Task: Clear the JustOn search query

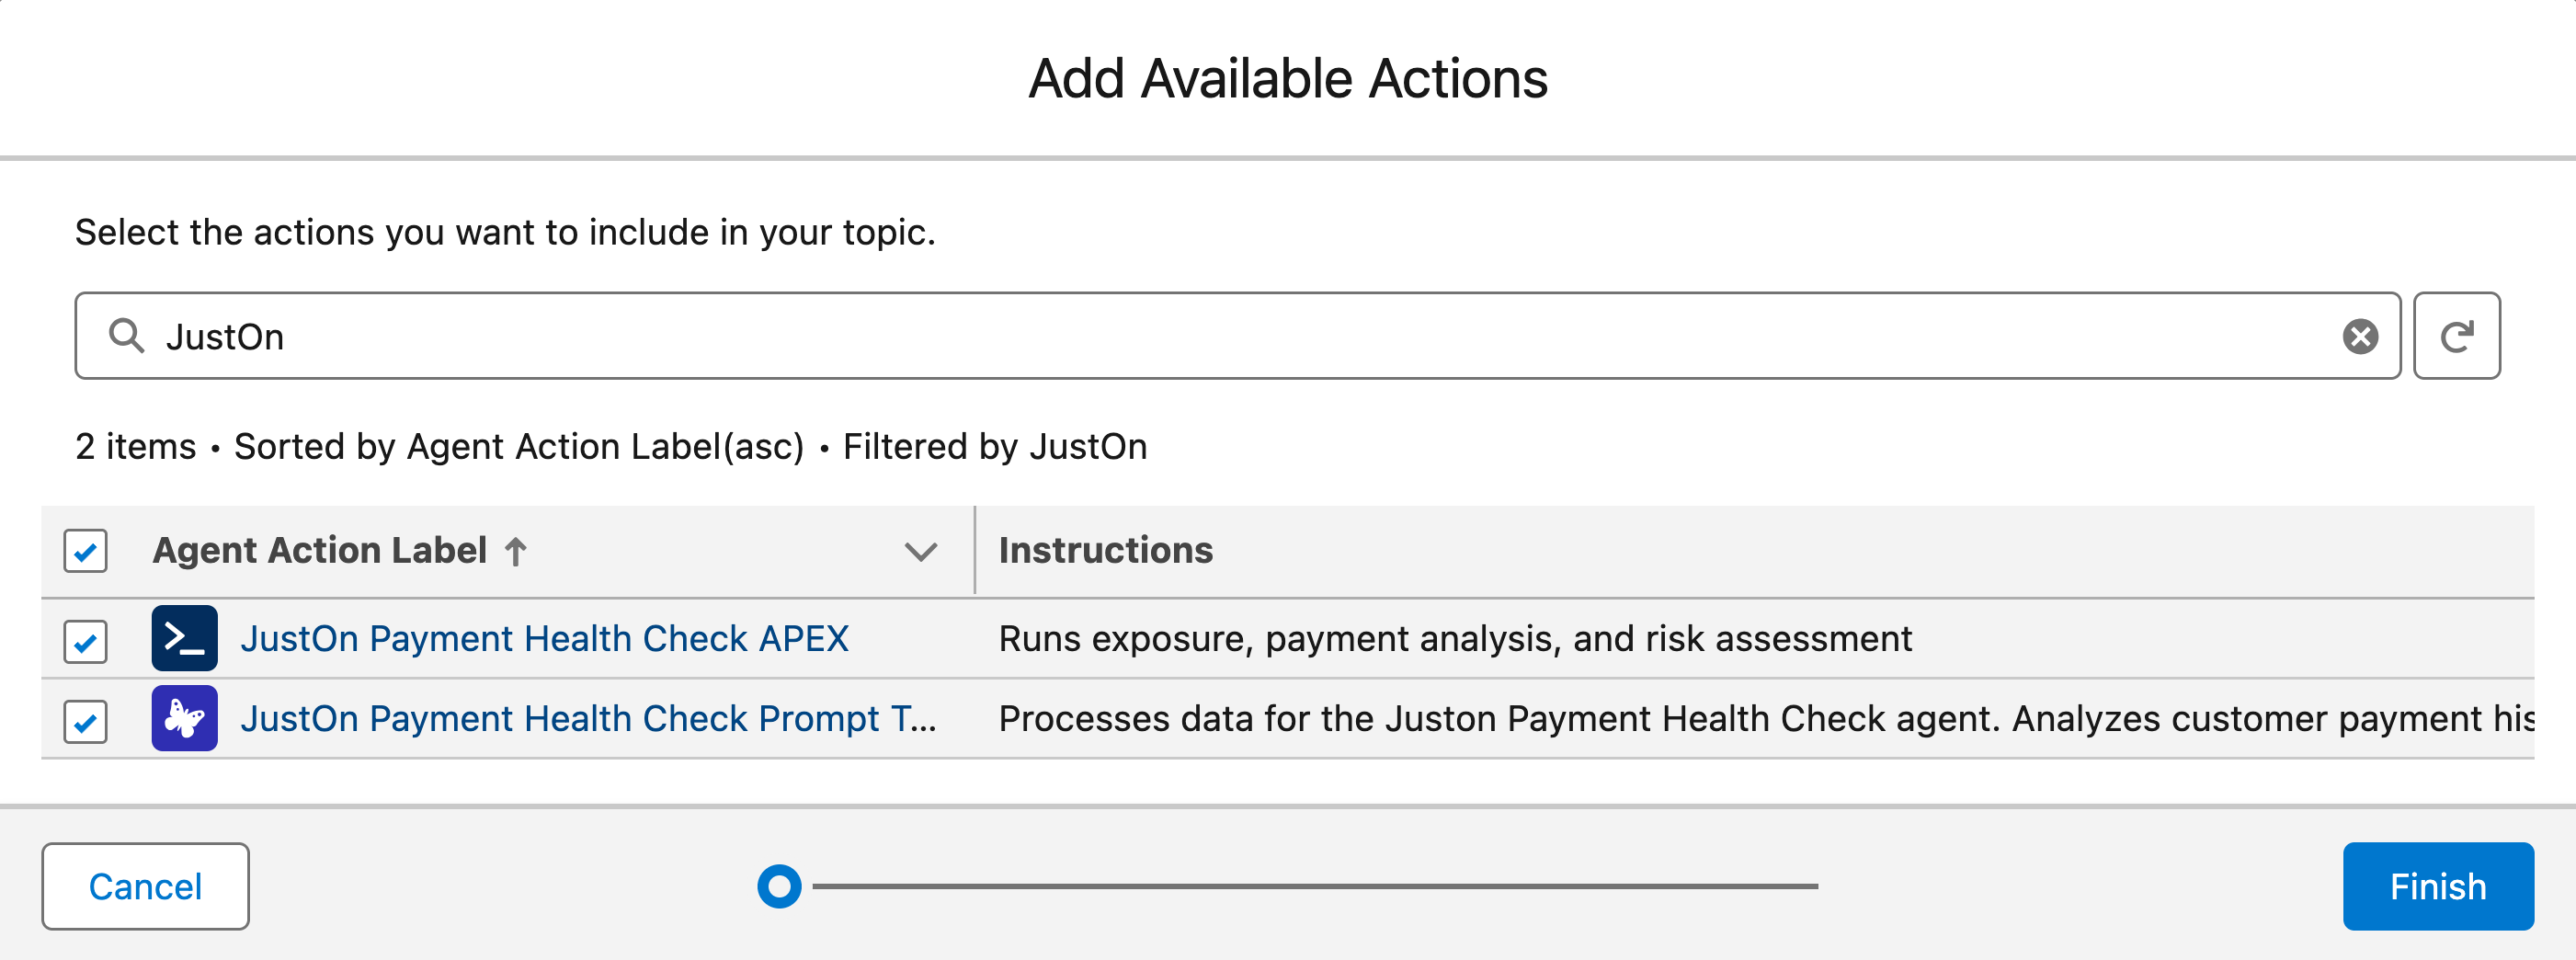Action: click(2361, 336)
